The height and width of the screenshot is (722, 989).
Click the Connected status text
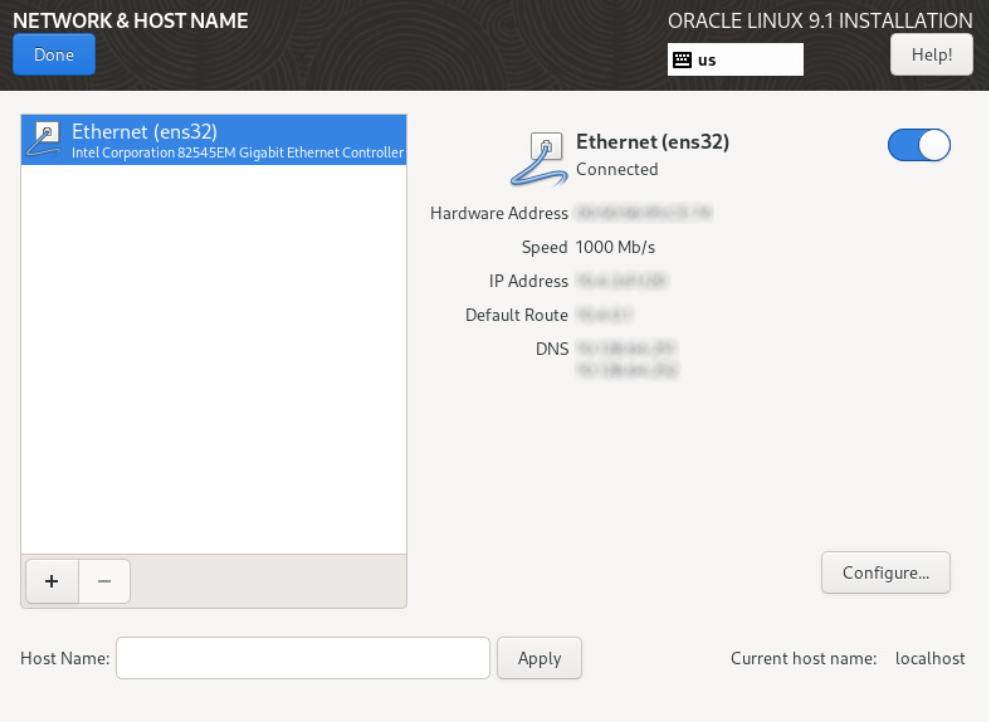[x=617, y=169]
